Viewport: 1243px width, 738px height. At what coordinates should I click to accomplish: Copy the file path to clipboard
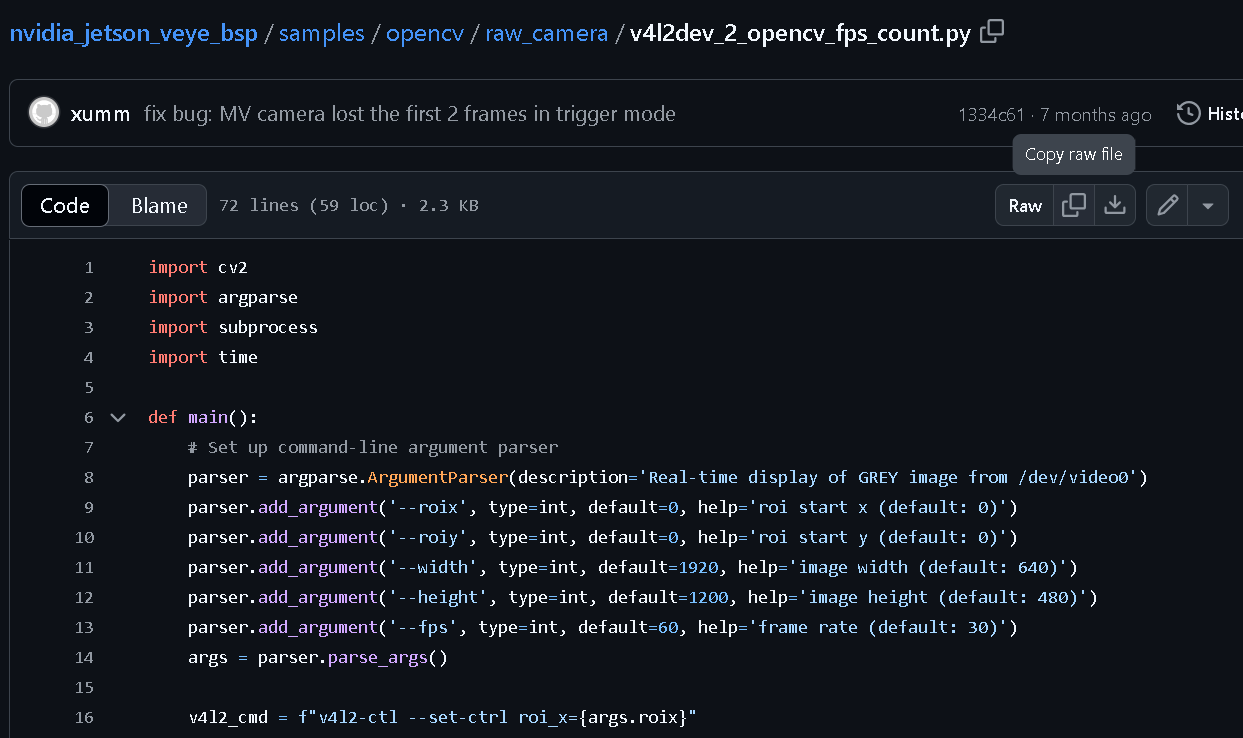pos(992,32)
